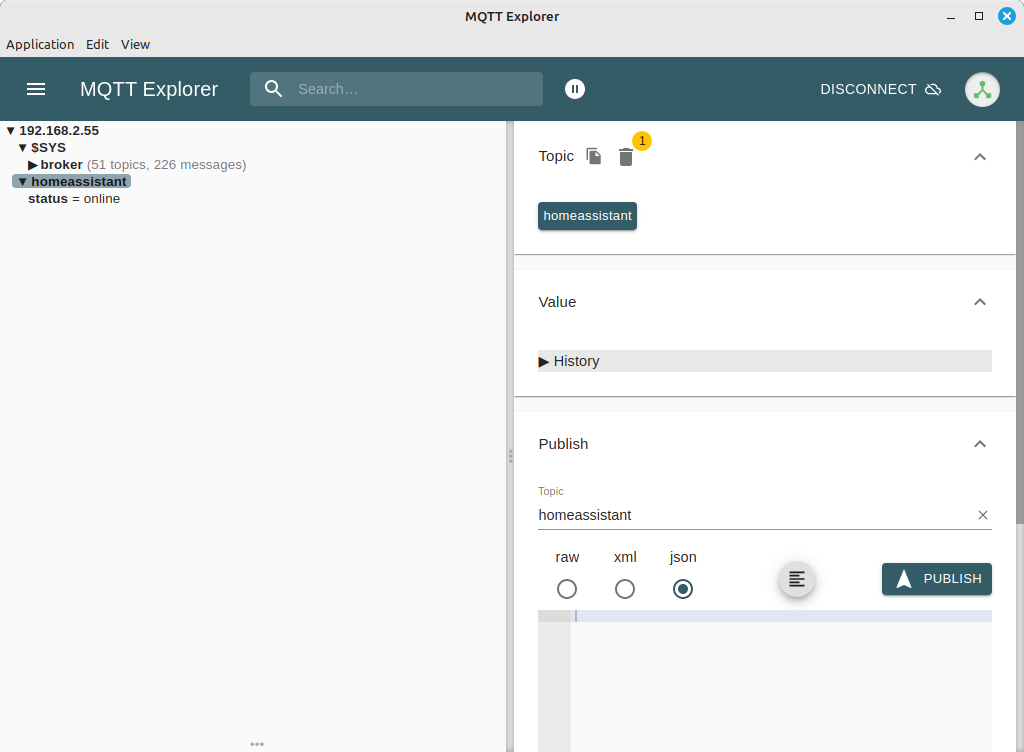Maximize the MQTT Explorer window
This screenshot has height=752, width=1024.
[979, 16]
